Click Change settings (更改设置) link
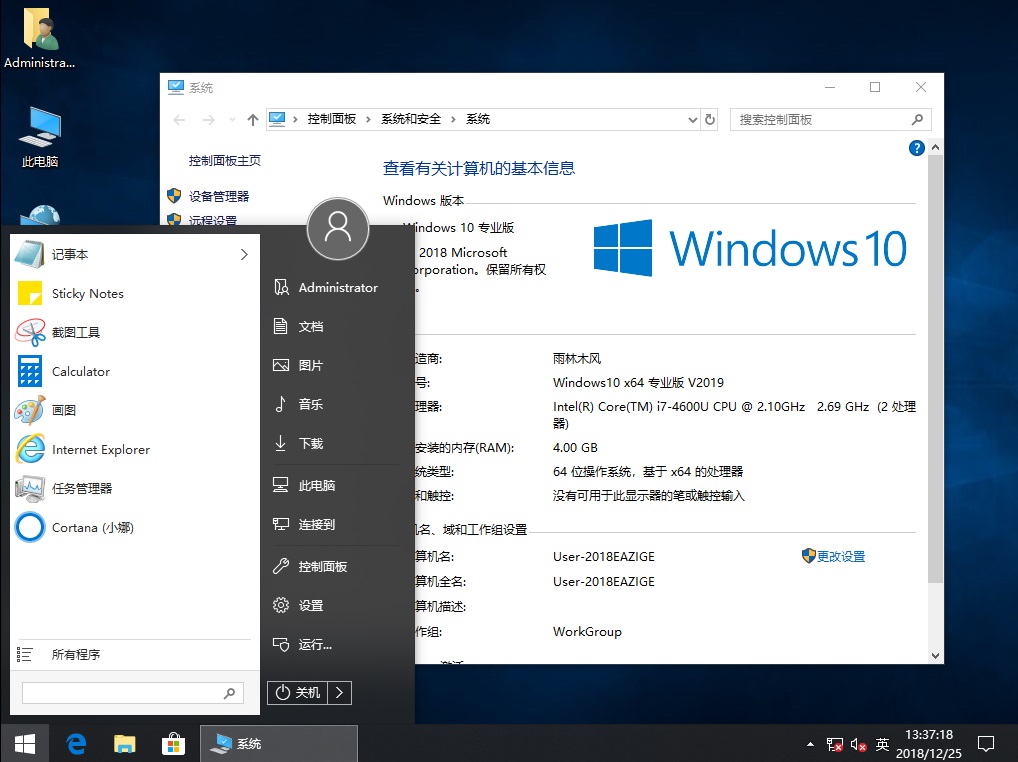Image resolution: width=1018 pixels, height=762 pixels. (x=841, y=556)
